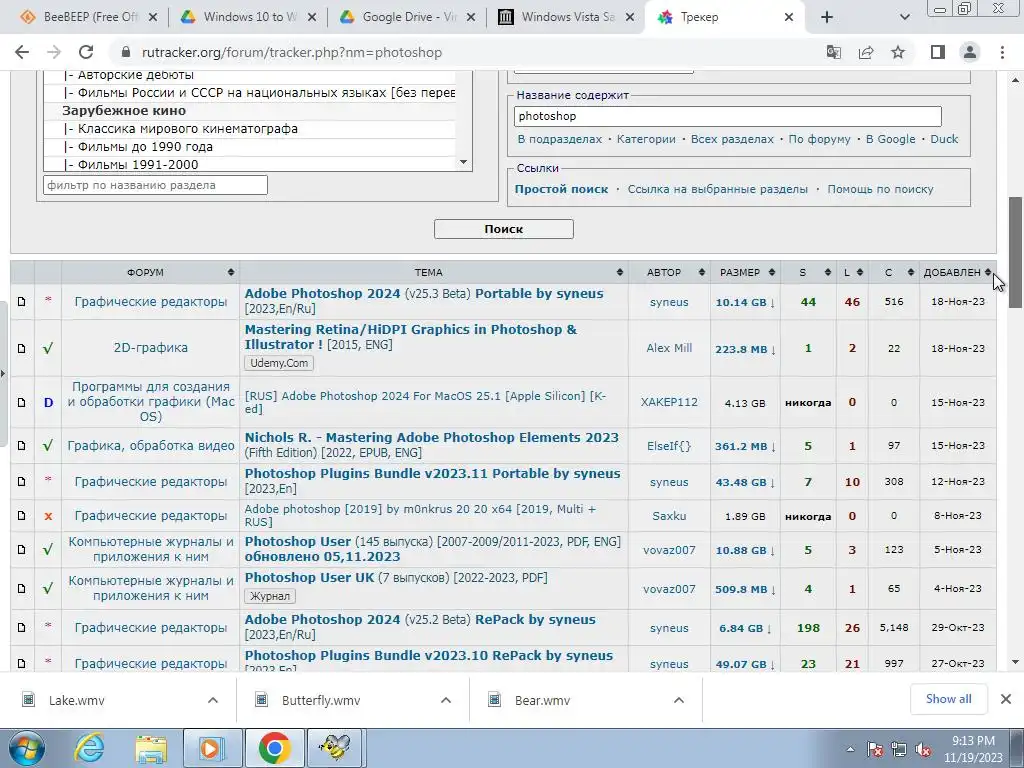Click the фильтр по названию раздела field
This screenshot has height=768, width=1024.
point(155,185)
